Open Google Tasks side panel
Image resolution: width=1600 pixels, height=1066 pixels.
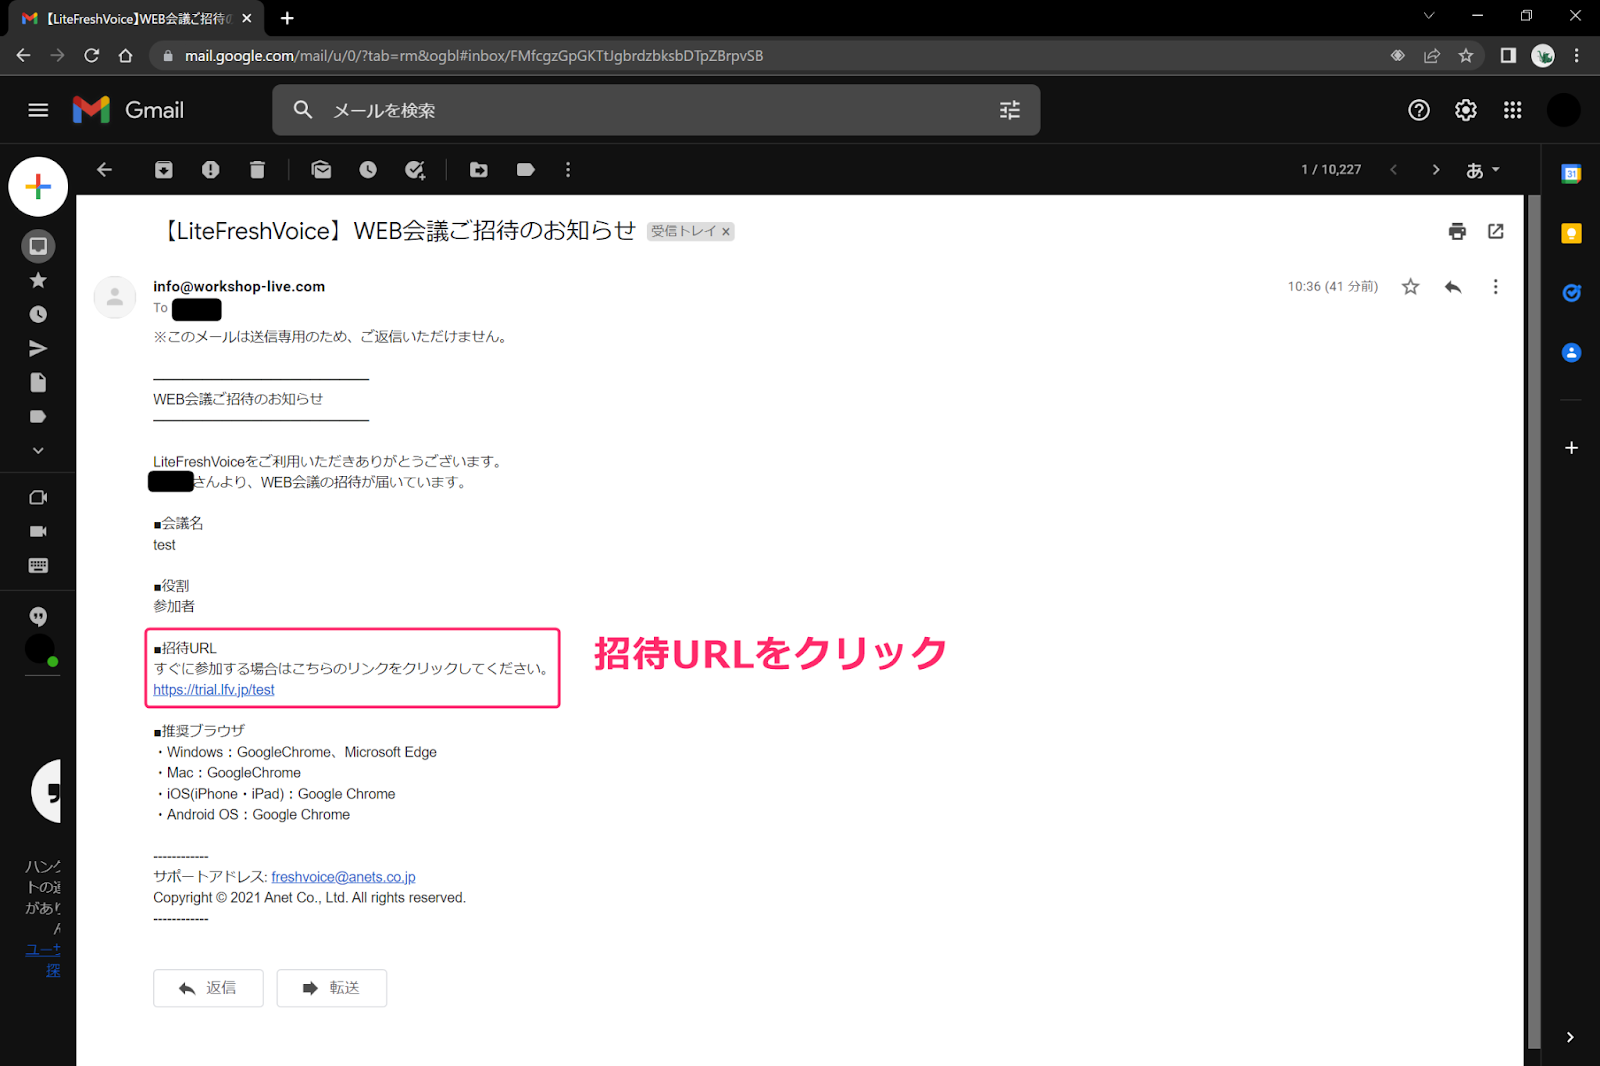pyautogui.click(x=1571, y=293)
